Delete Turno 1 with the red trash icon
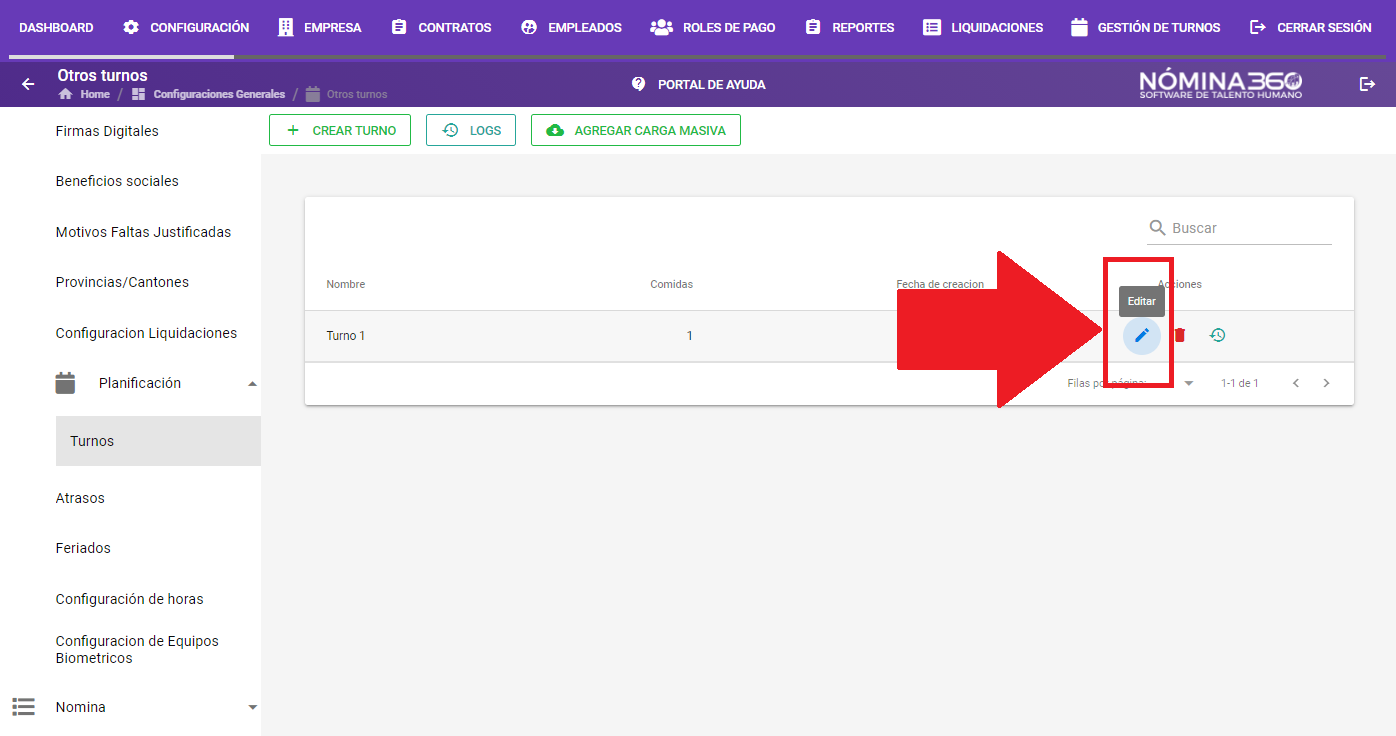1396x736 pixels. pyautogui.click(x=1180, y=335)
